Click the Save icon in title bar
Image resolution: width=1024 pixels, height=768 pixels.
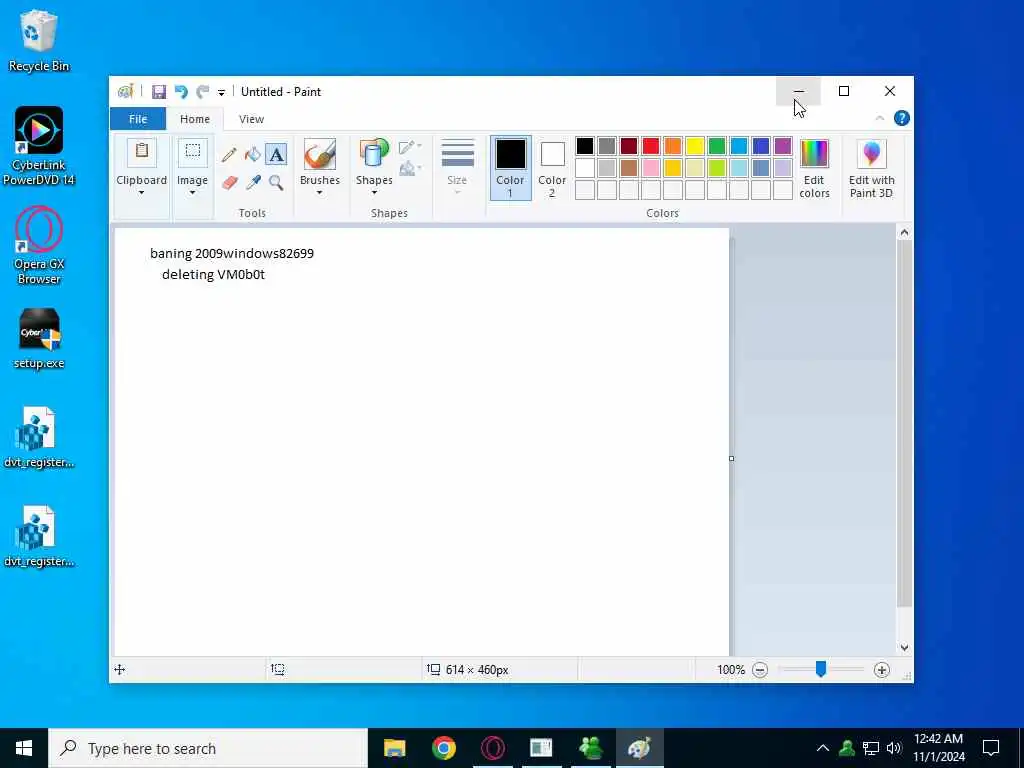click(159, 91)
